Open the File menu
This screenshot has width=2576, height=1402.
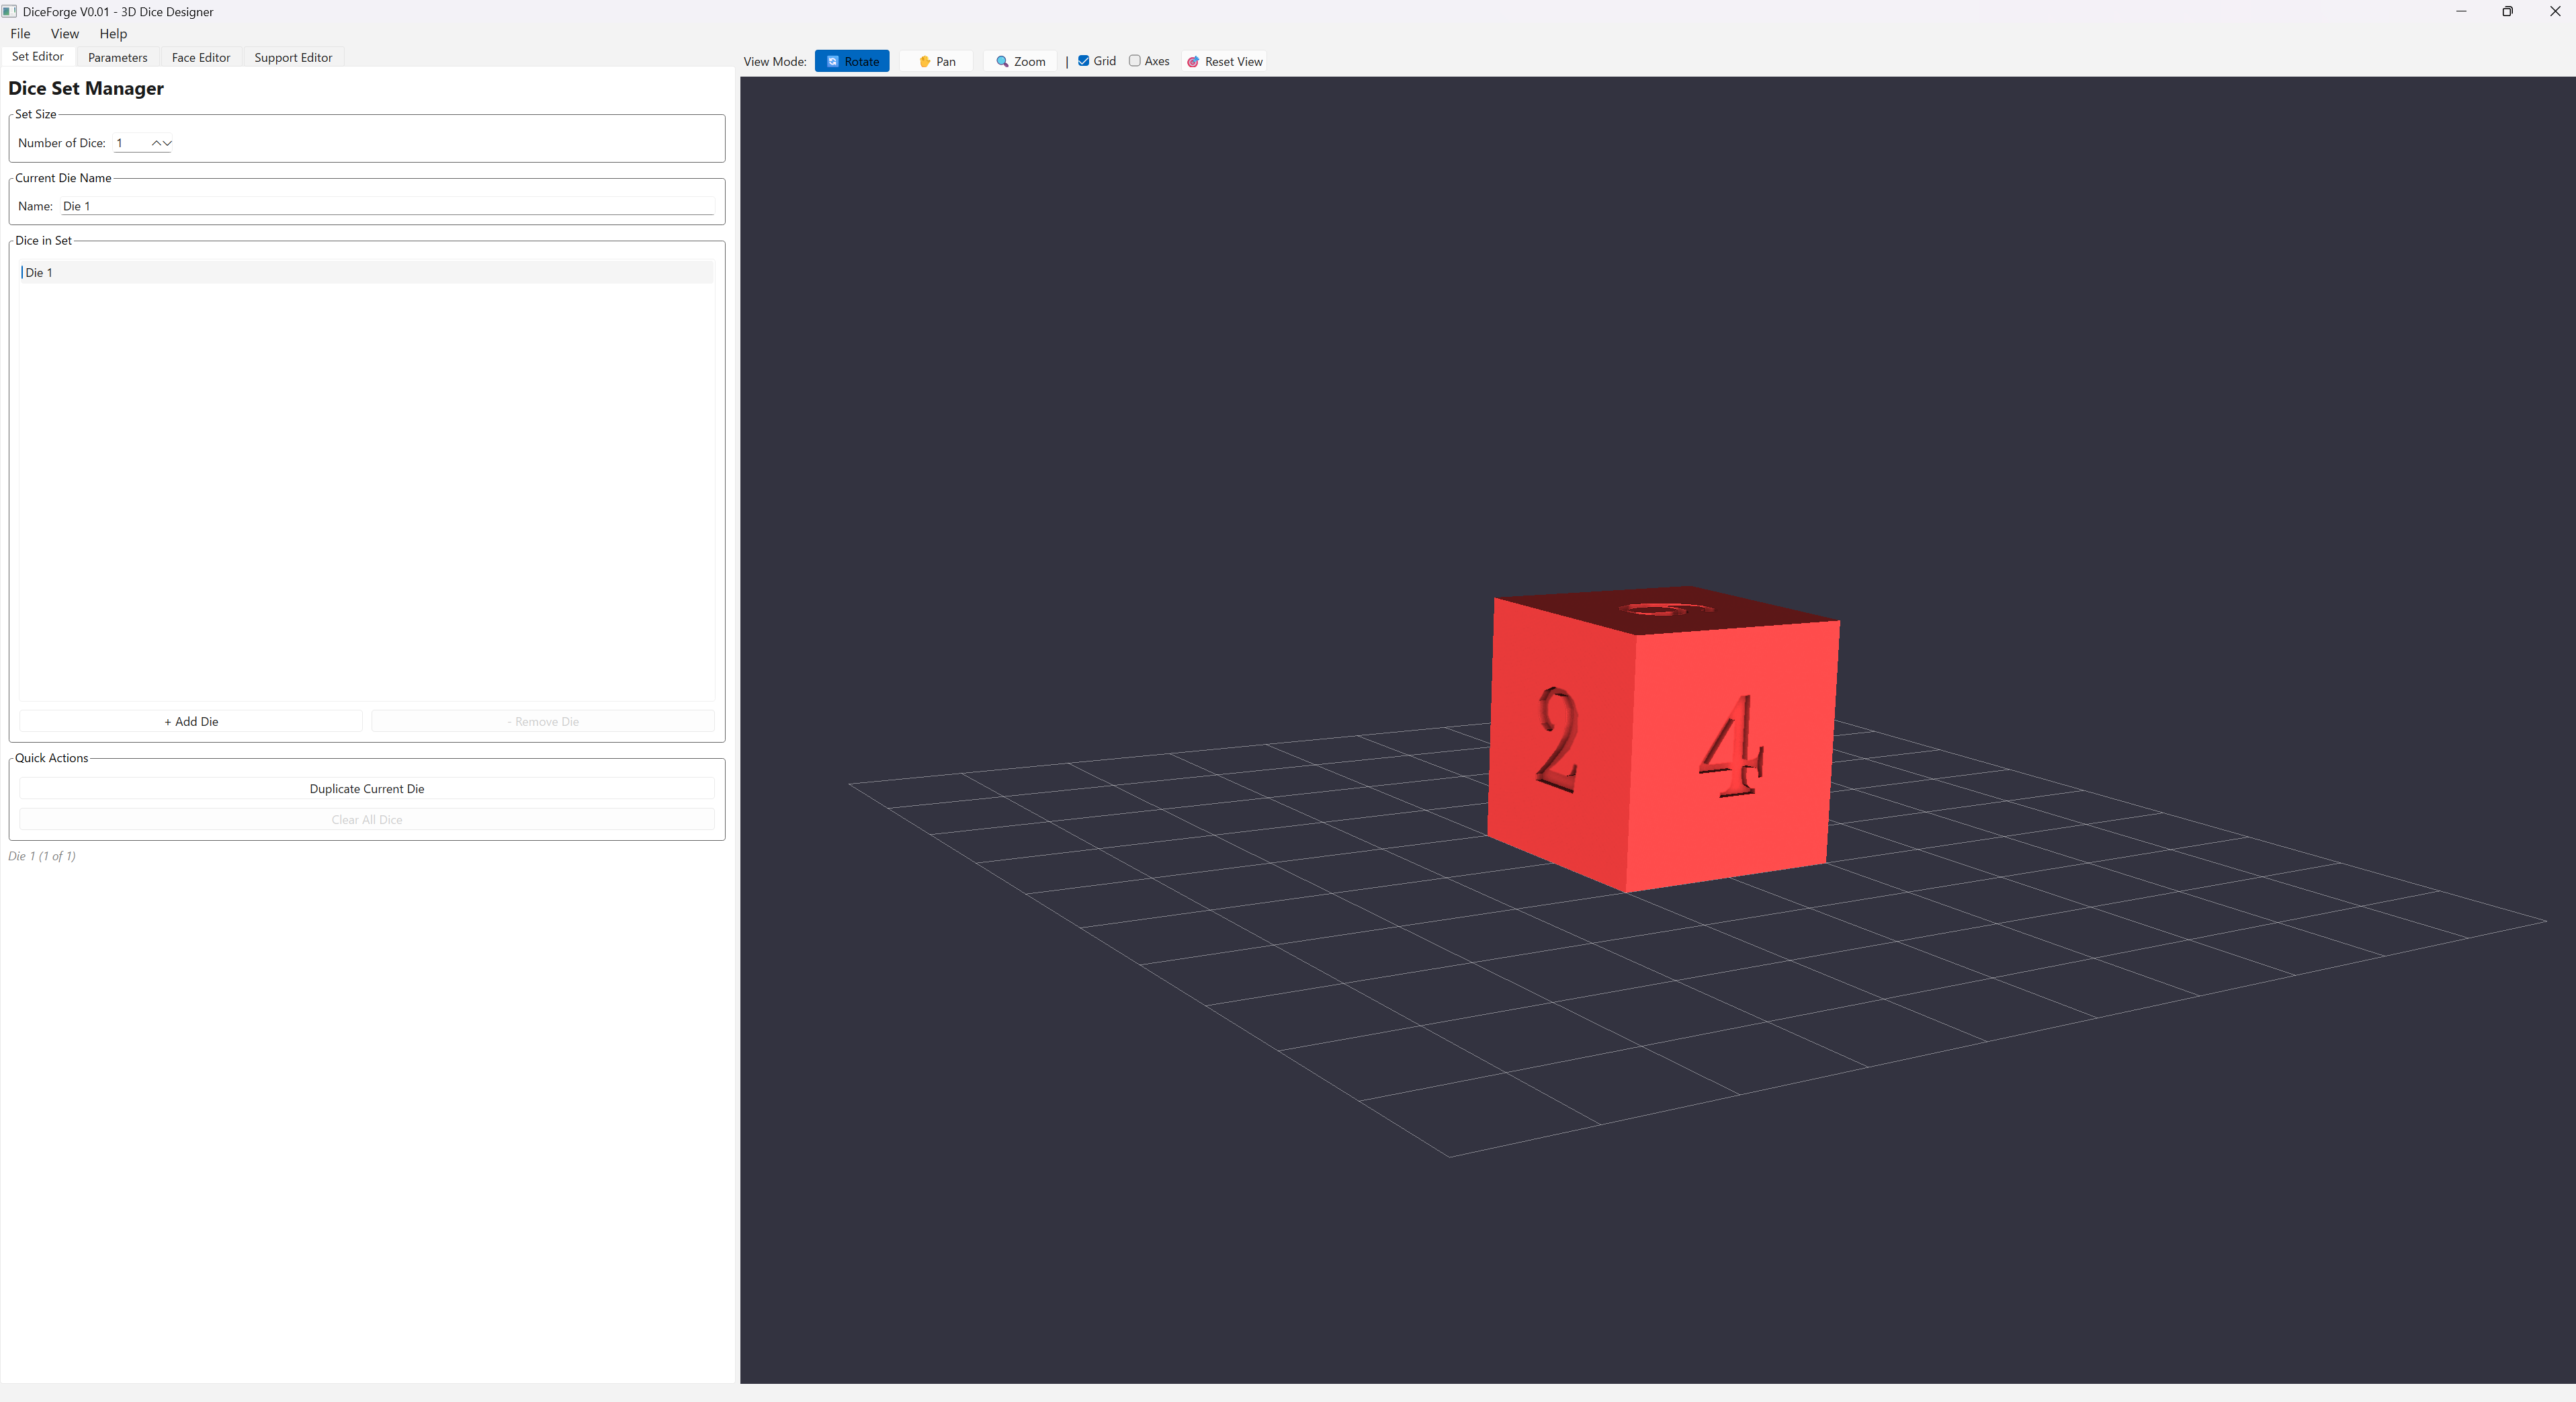(20, 33)
